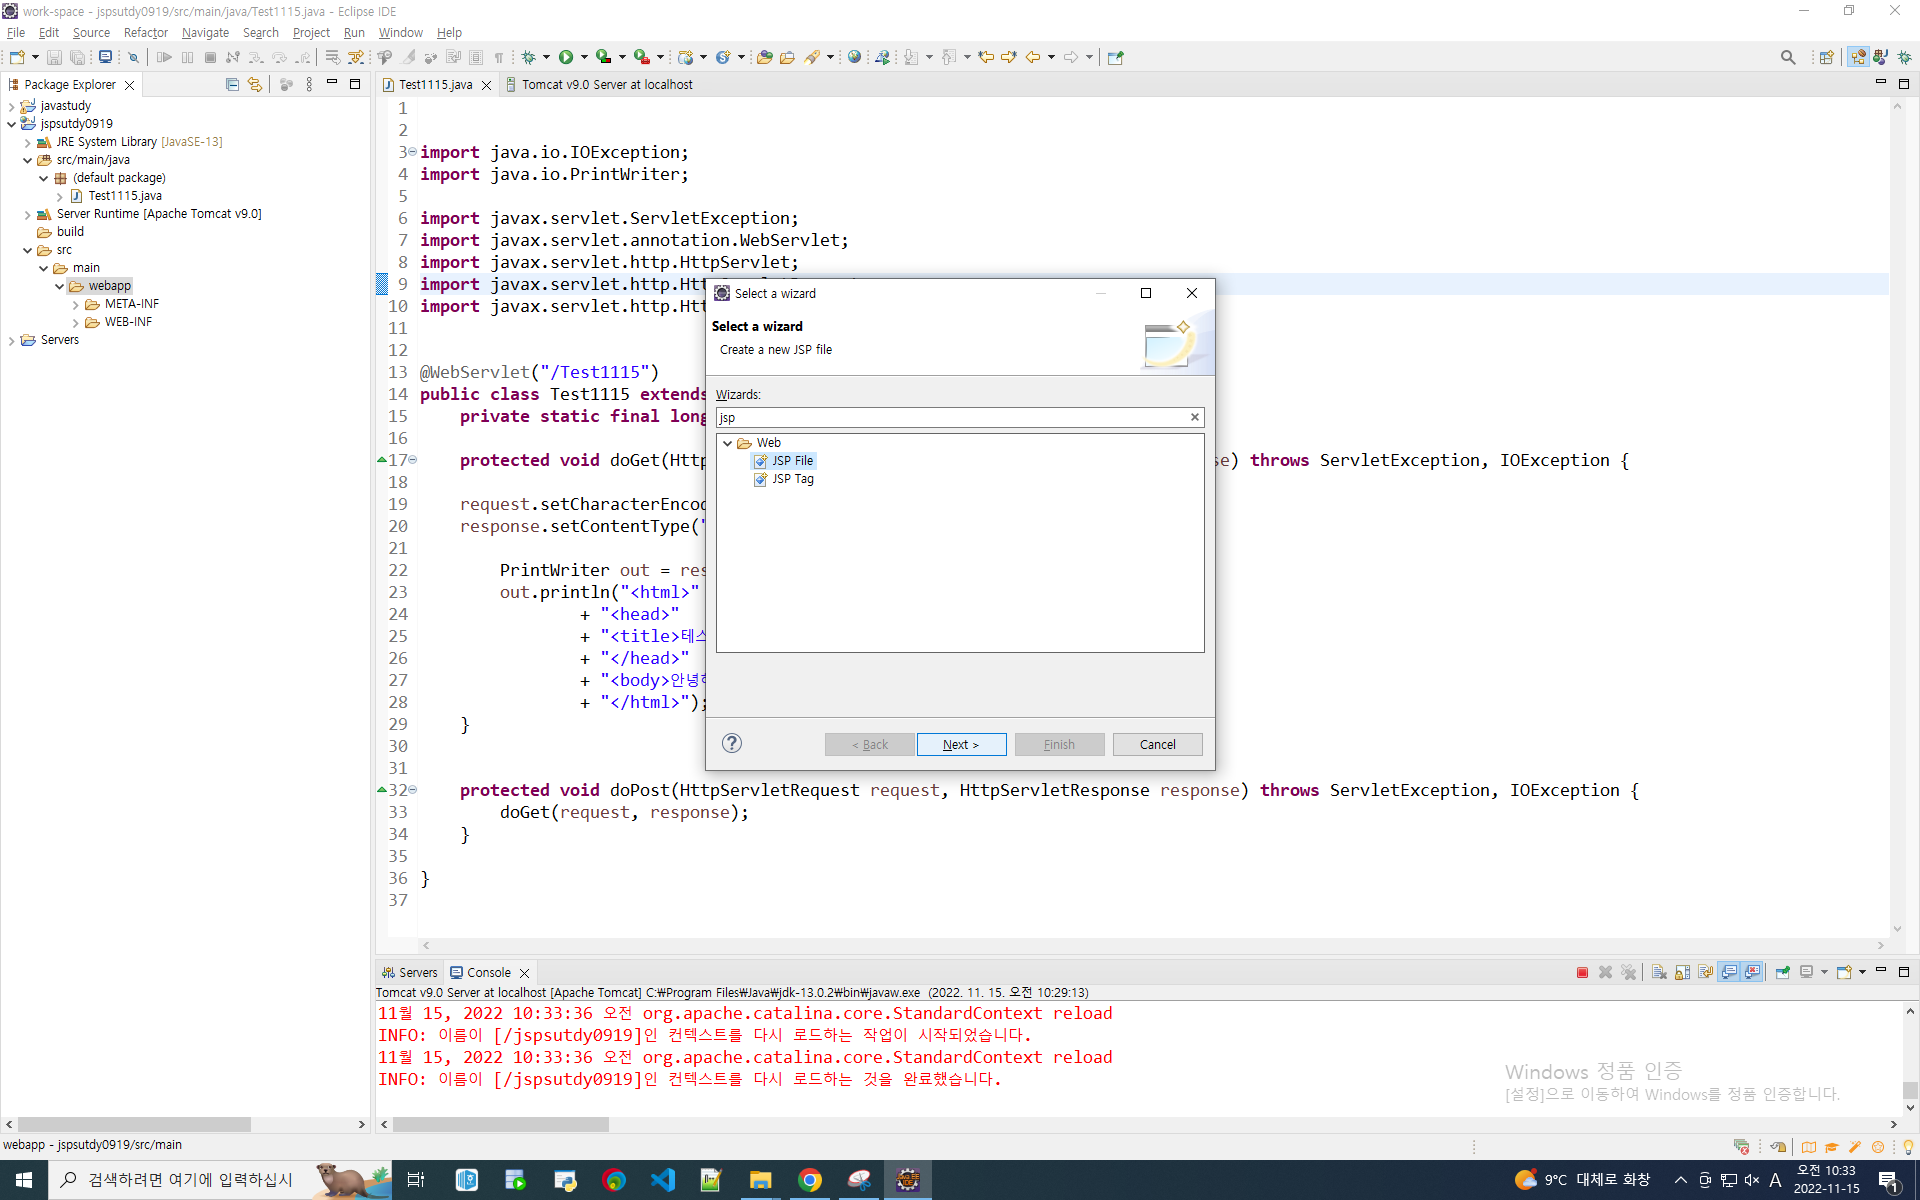
Task: Click the Debug bug icon in toolbar
Action: point(528,57)
